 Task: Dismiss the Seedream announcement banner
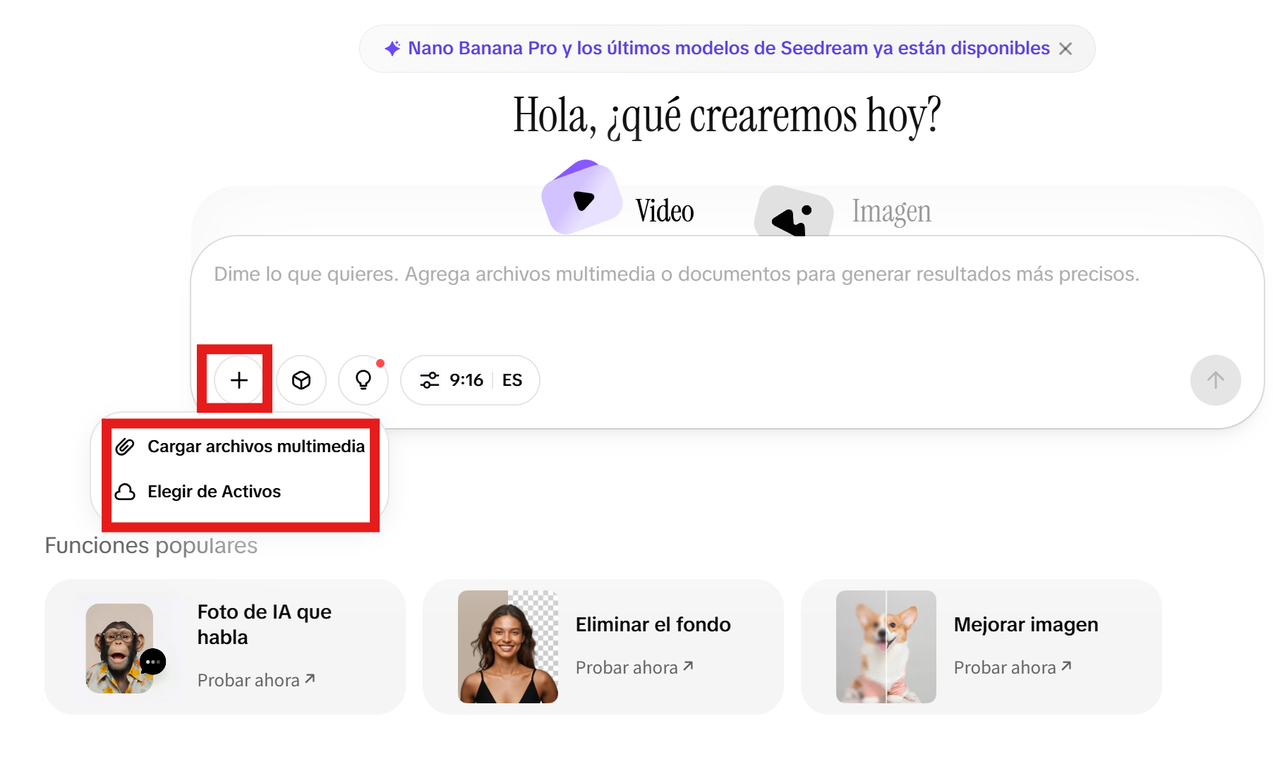point(1065,48)
